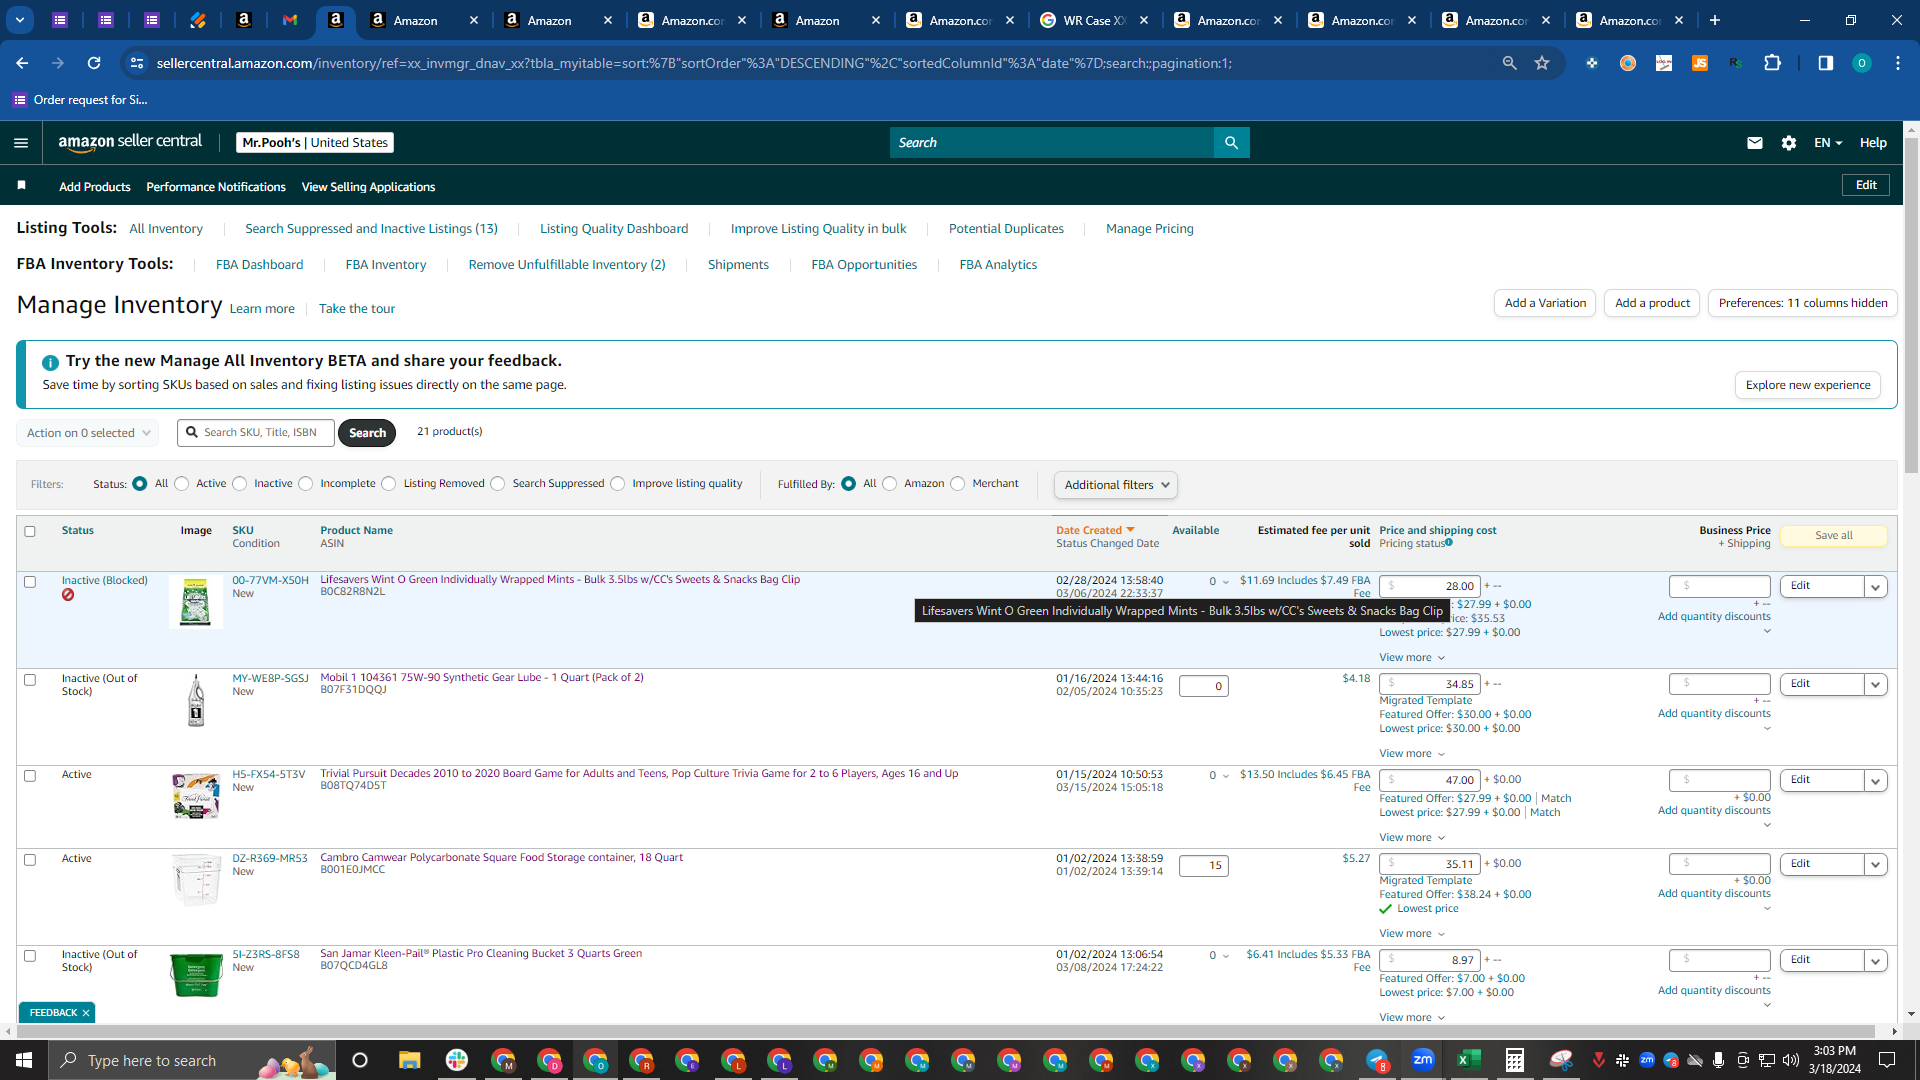Screen dimensions: 1920x1080
Task: Click the Cambro Camwear available quantity field
Action: tap(1204, 866)
